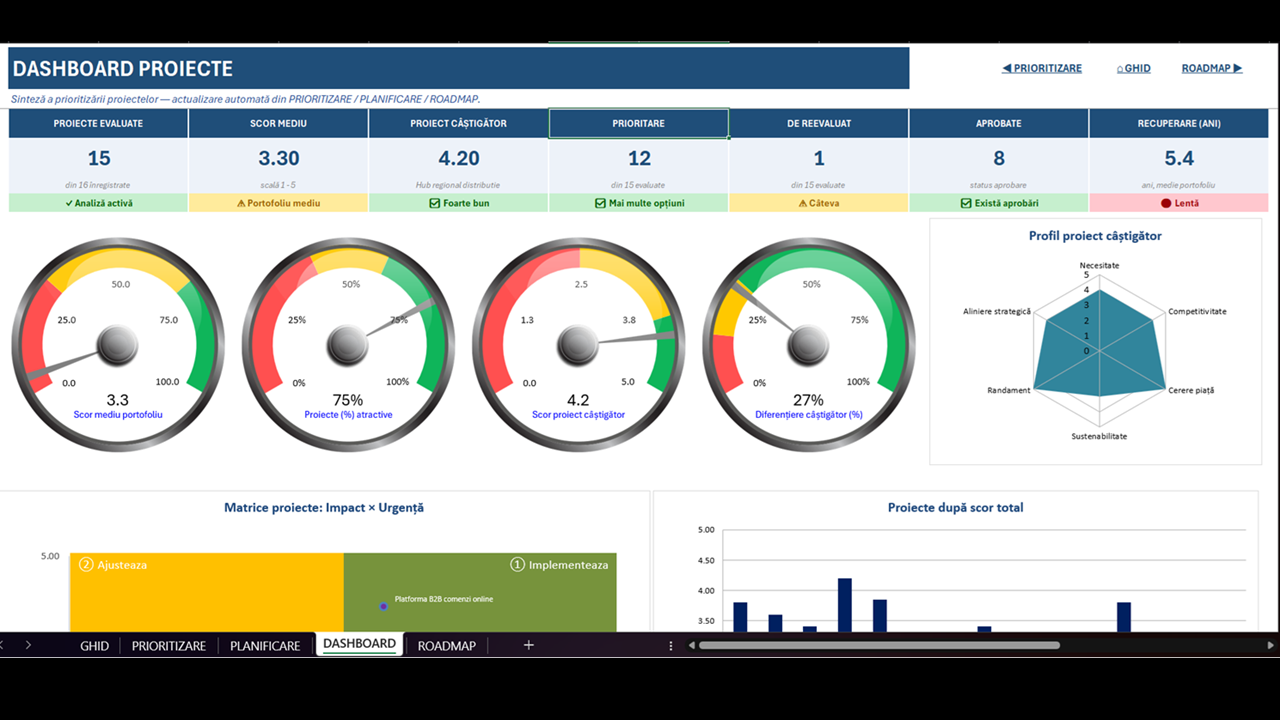The height and width of the screenshot is (720, 1280).
Task: Click the next sheet navigation arrow
Action: 28,645
